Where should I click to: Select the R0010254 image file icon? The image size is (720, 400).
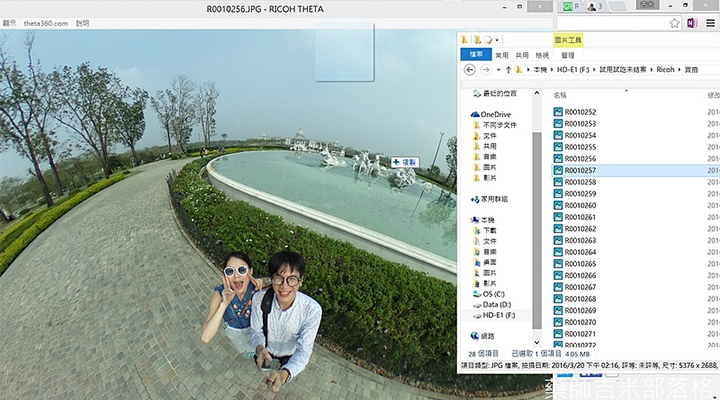[558, 135]
